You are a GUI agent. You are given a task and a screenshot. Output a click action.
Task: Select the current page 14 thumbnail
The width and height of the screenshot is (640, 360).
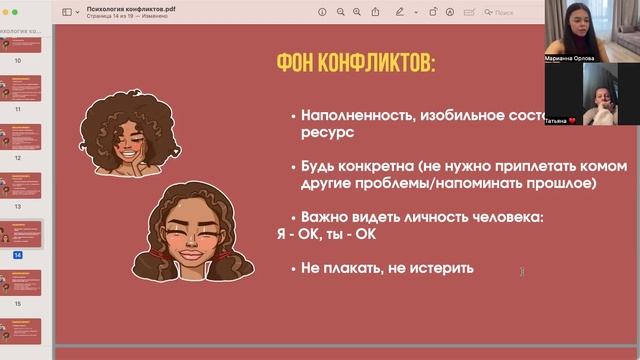(x=21, y=234)
